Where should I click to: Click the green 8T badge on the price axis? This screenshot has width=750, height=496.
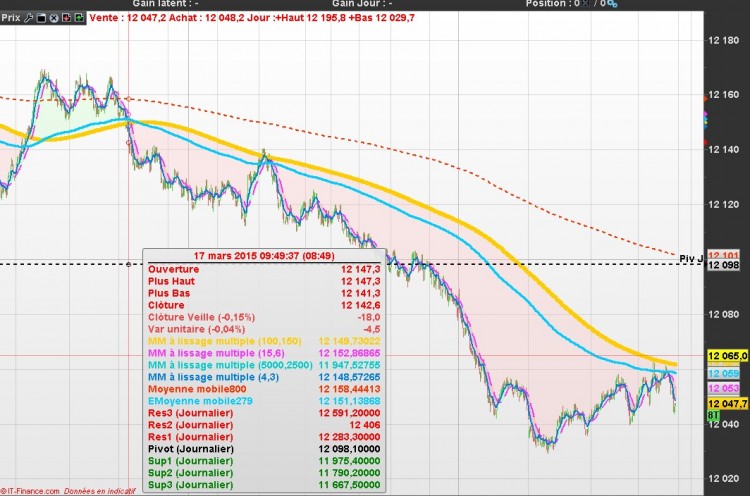point(713,415)
